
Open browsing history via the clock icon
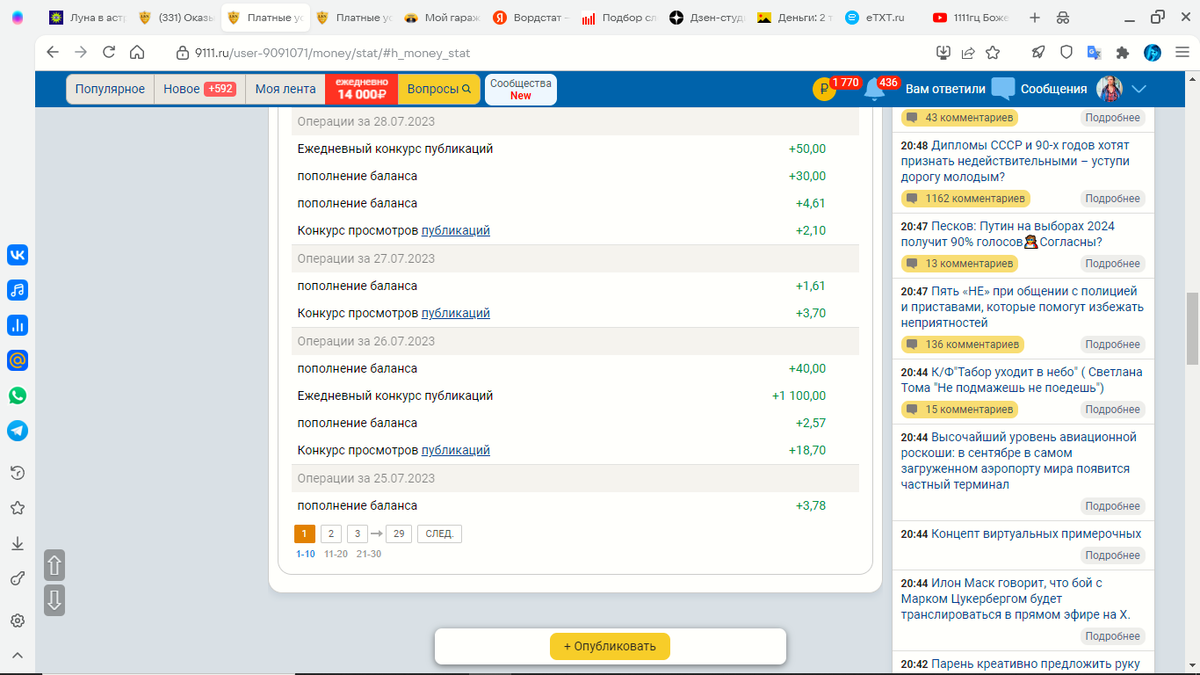(17, 473)
